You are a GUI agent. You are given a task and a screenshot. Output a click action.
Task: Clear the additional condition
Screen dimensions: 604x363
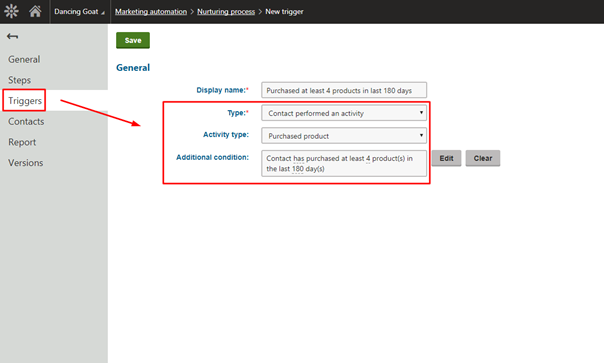(483, 158)
